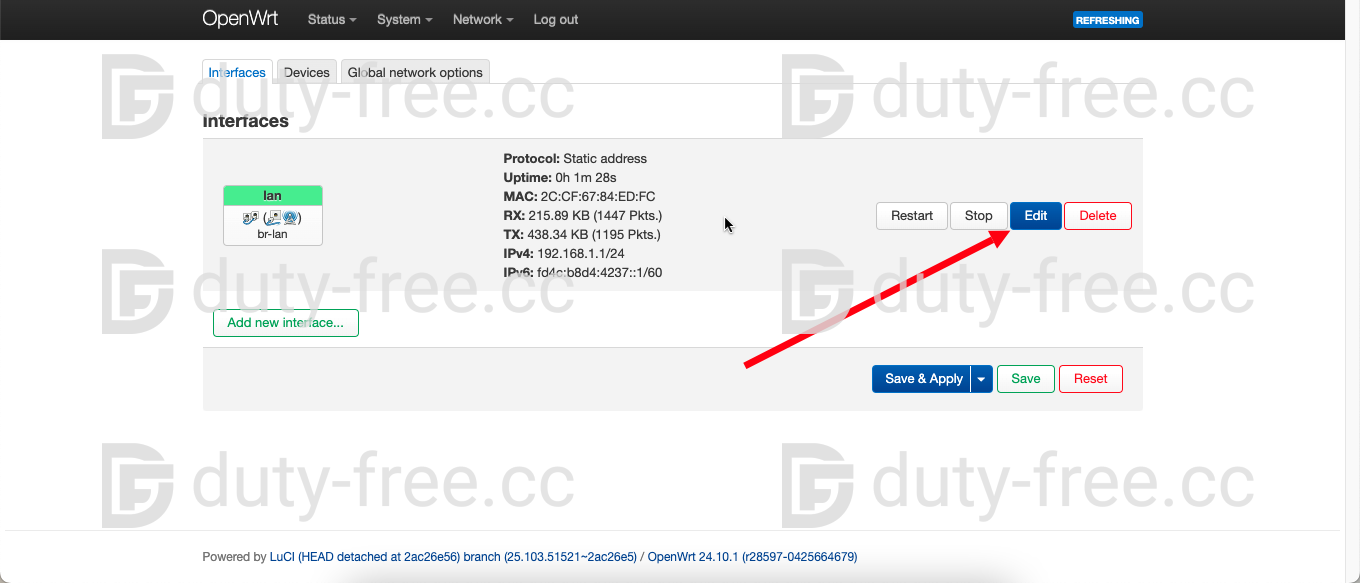Viewport: 1360px width, 583px height.
Task: Delete the lan interface
Action: click(x=1097, y=216)
